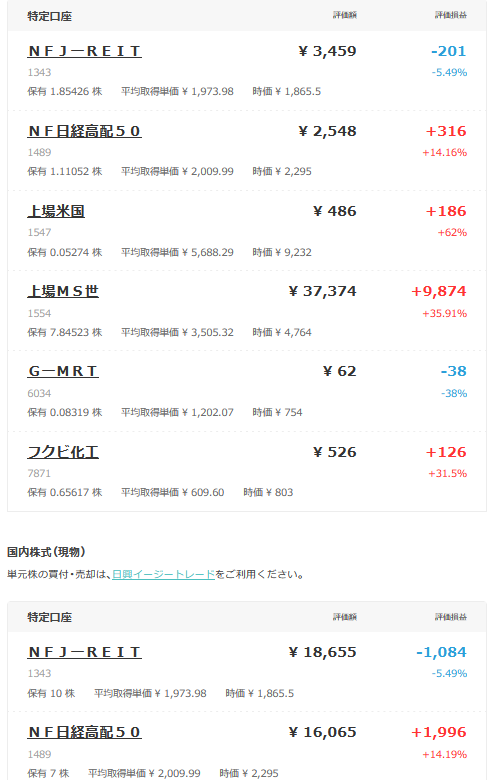Open the フクビ化工 stock link
The image size is (495, 780).
coord(63,452)
